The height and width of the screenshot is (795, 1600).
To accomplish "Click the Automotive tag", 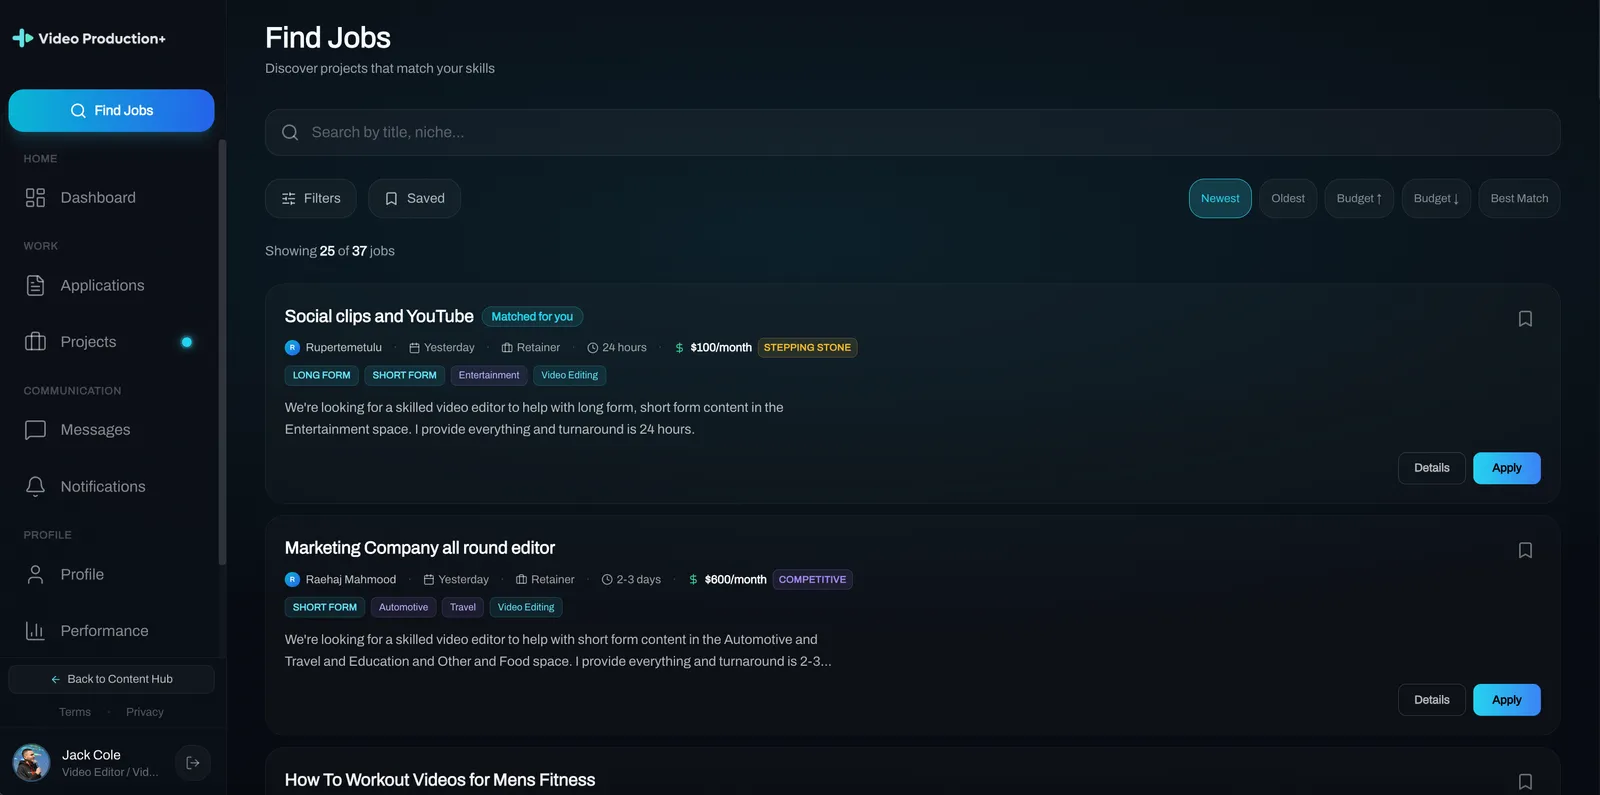I will point(403,608).
